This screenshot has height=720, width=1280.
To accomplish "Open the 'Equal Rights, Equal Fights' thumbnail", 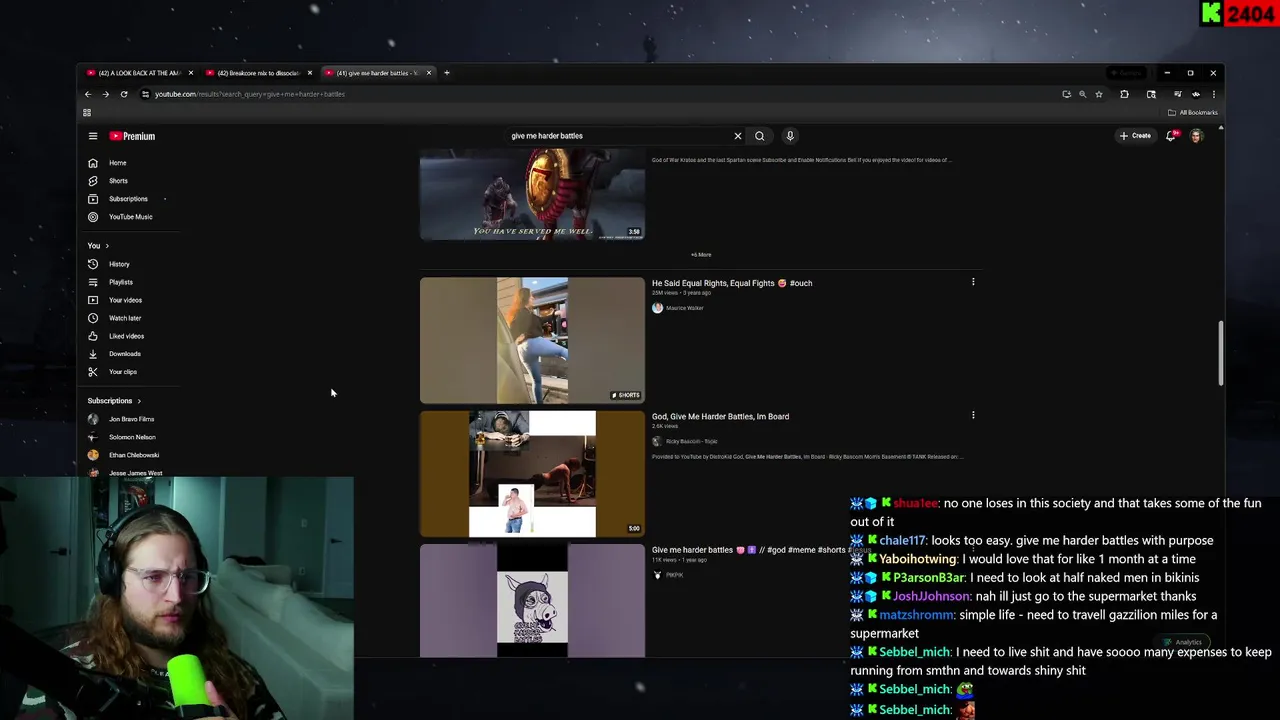I will click(x=532, y=340).
